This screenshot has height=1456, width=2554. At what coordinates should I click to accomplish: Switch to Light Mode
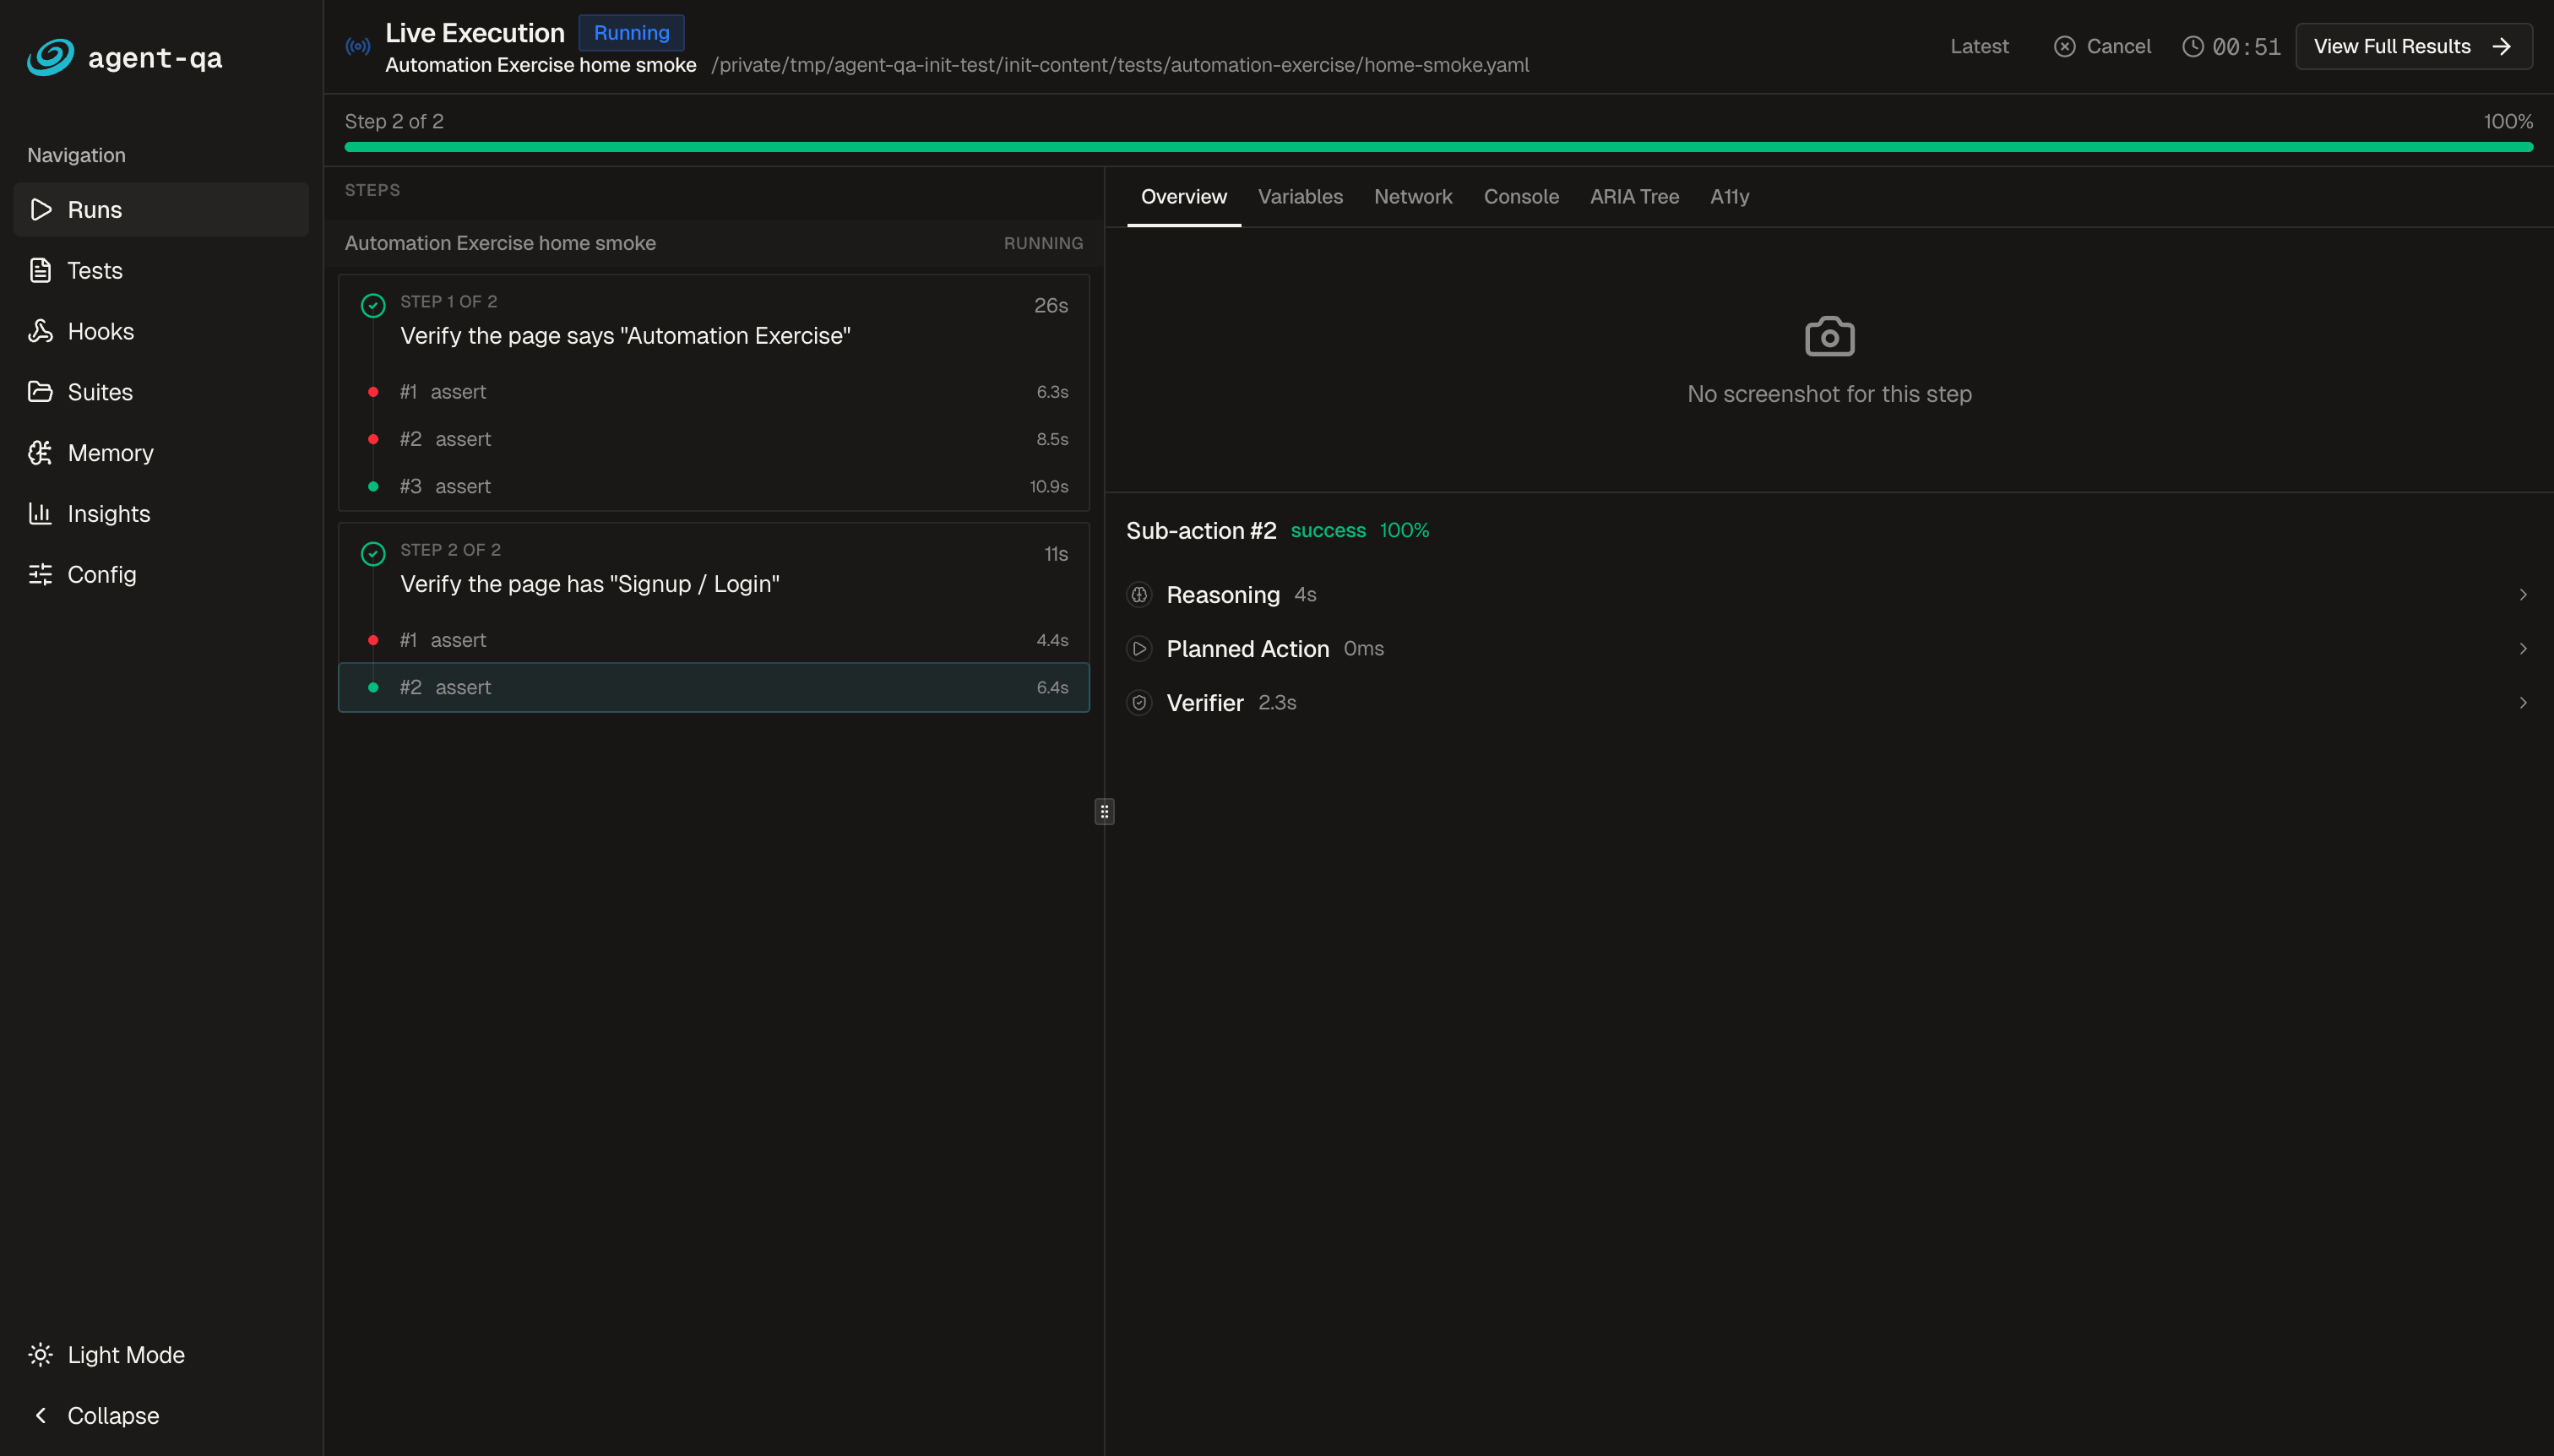click(x=161, y=1355)
